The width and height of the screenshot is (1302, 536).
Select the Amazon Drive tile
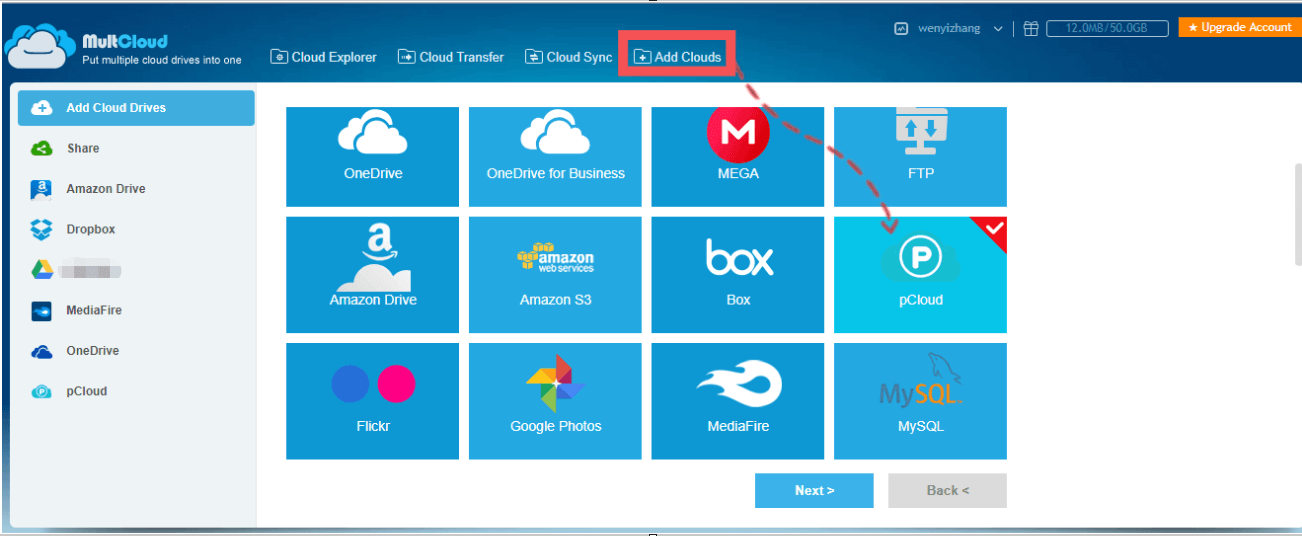point(372,275)
